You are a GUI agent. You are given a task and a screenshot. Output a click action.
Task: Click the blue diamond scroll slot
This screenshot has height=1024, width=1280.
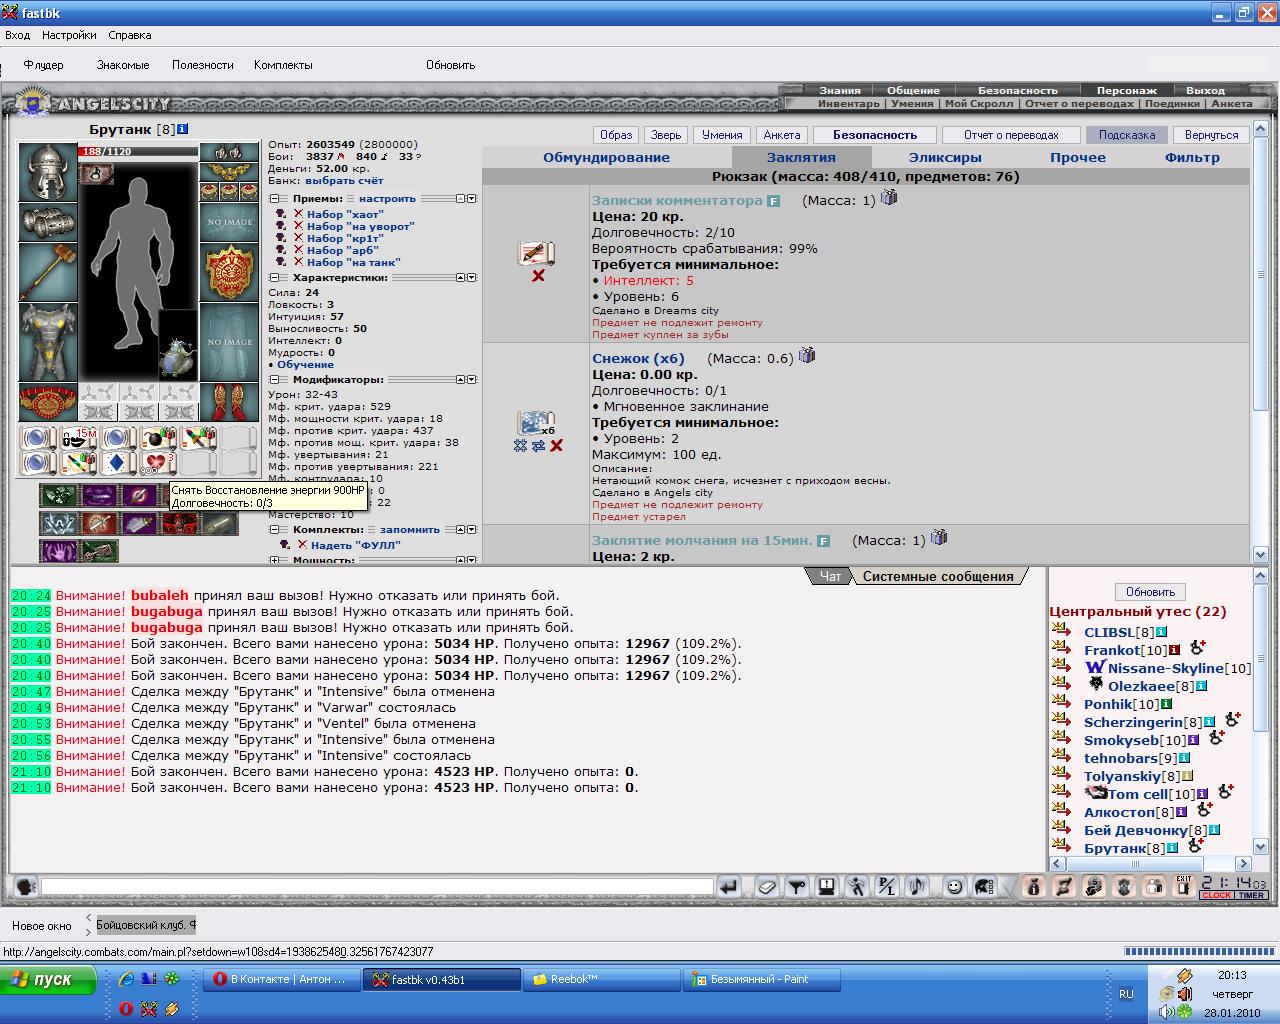tap(118, 463)
